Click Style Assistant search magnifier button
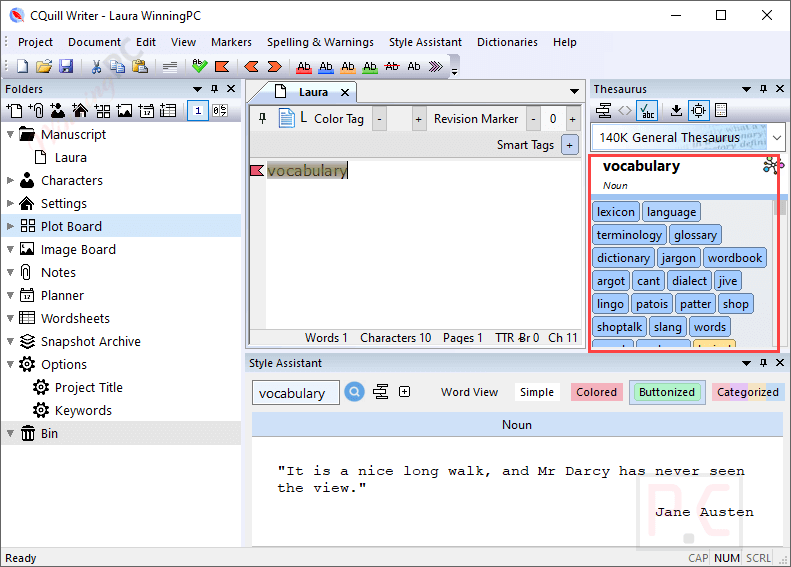 355,391
